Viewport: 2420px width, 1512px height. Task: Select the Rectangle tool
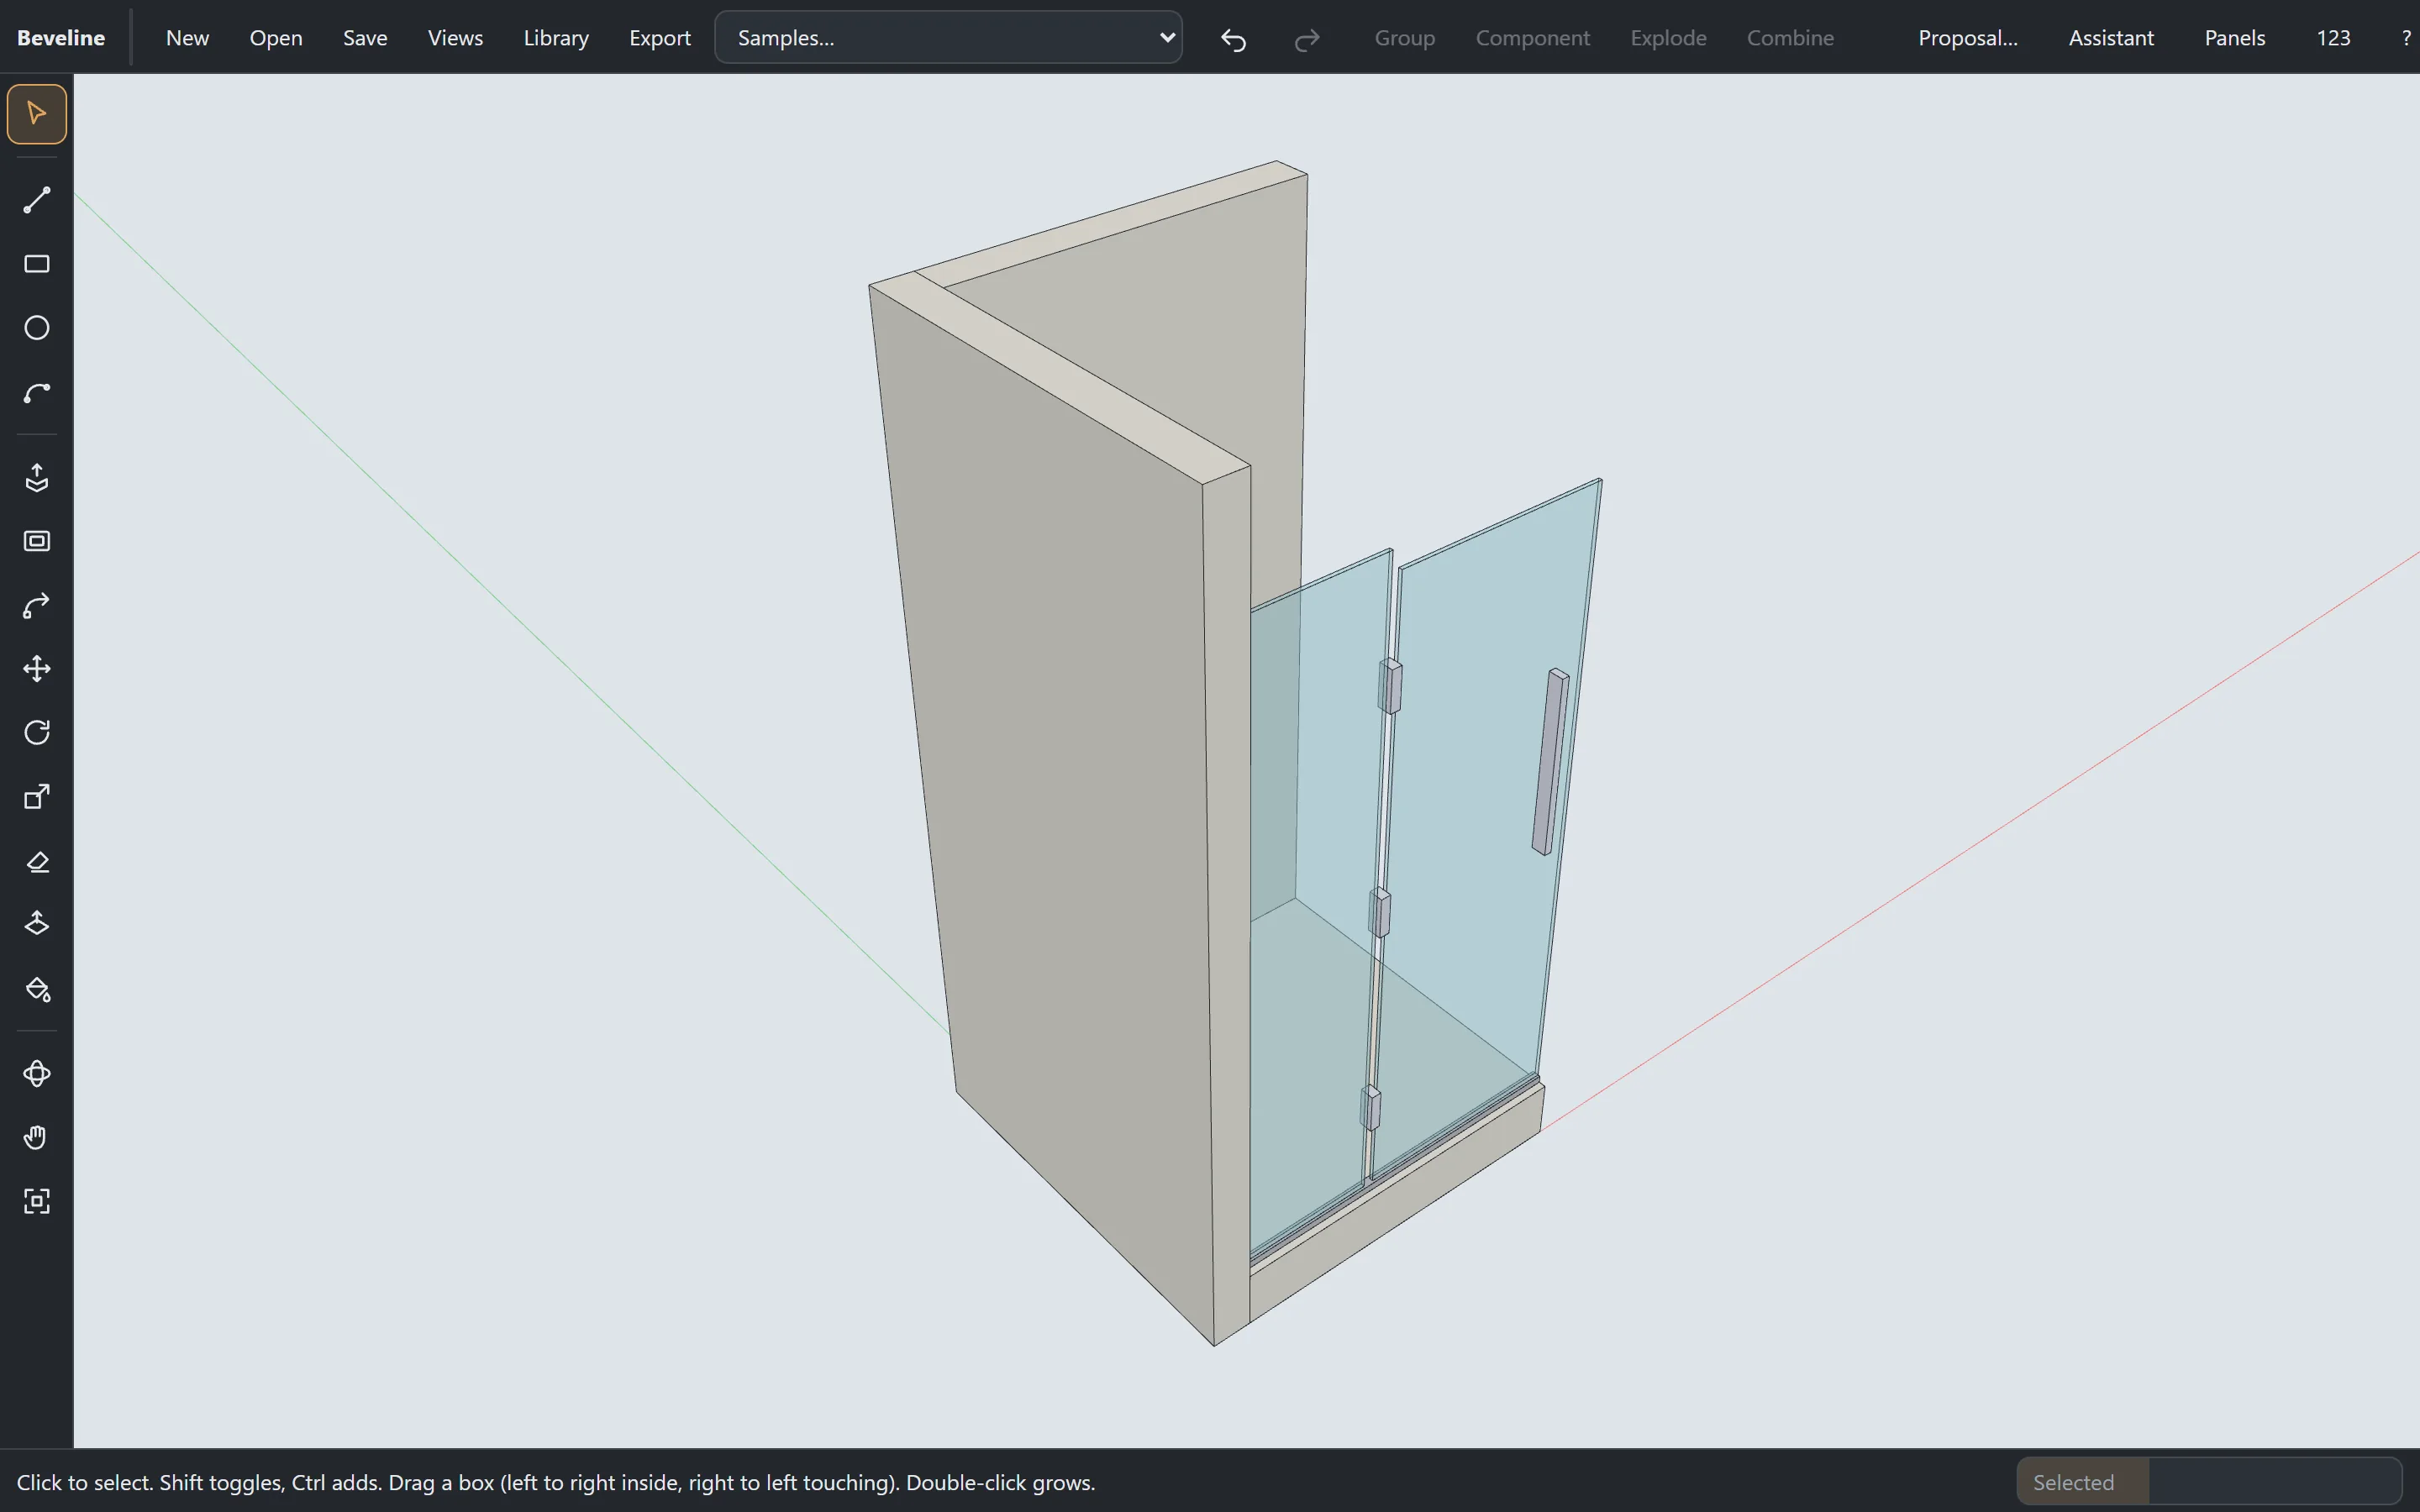pos(37,264)
